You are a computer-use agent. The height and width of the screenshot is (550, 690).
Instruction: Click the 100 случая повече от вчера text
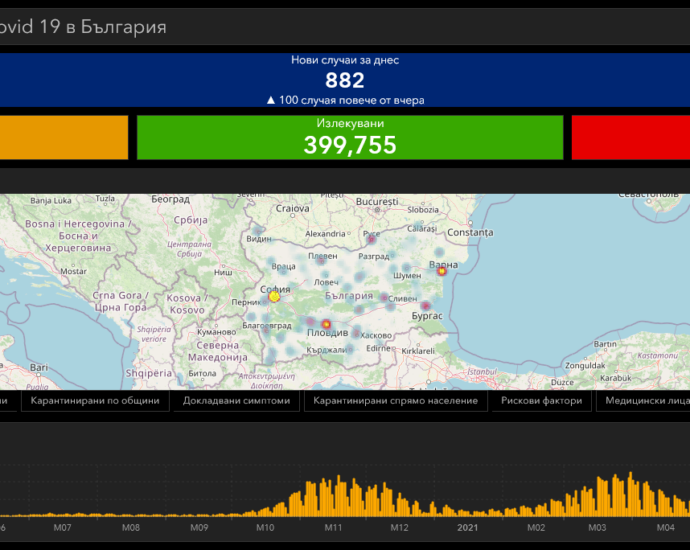(x=352, y=100)
